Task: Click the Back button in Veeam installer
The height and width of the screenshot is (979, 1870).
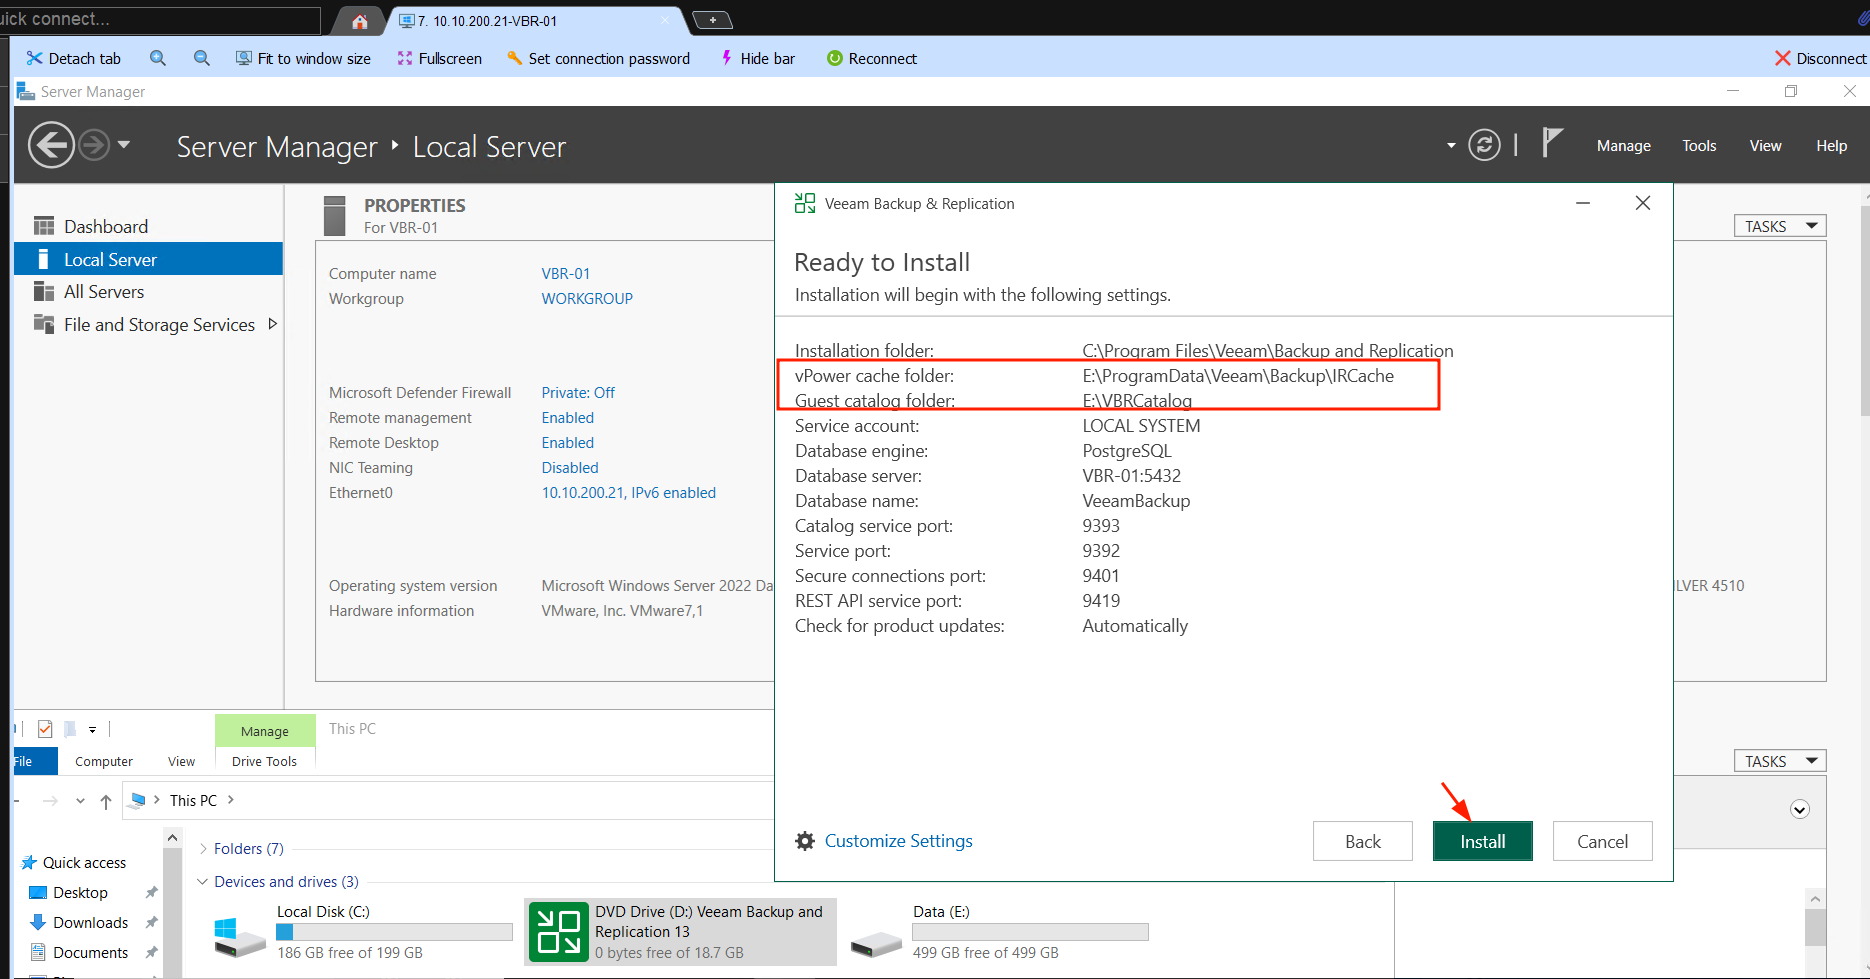Action: pyautogui.click(x=1362, y=841)
